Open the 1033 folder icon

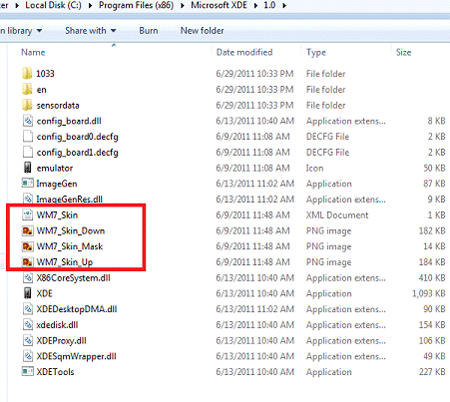[27, 73]
